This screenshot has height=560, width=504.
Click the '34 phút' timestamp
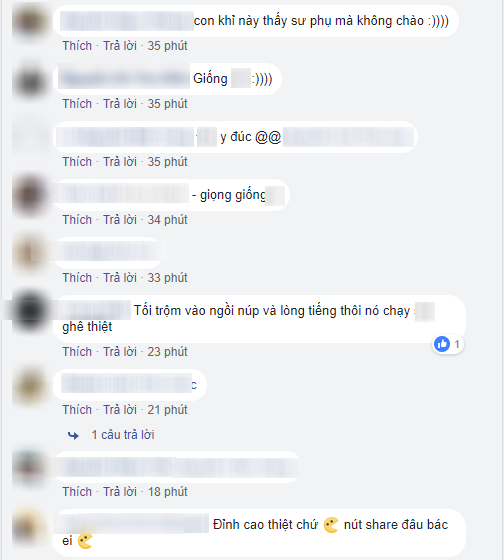pyautogui.click(x=168, y=220)
